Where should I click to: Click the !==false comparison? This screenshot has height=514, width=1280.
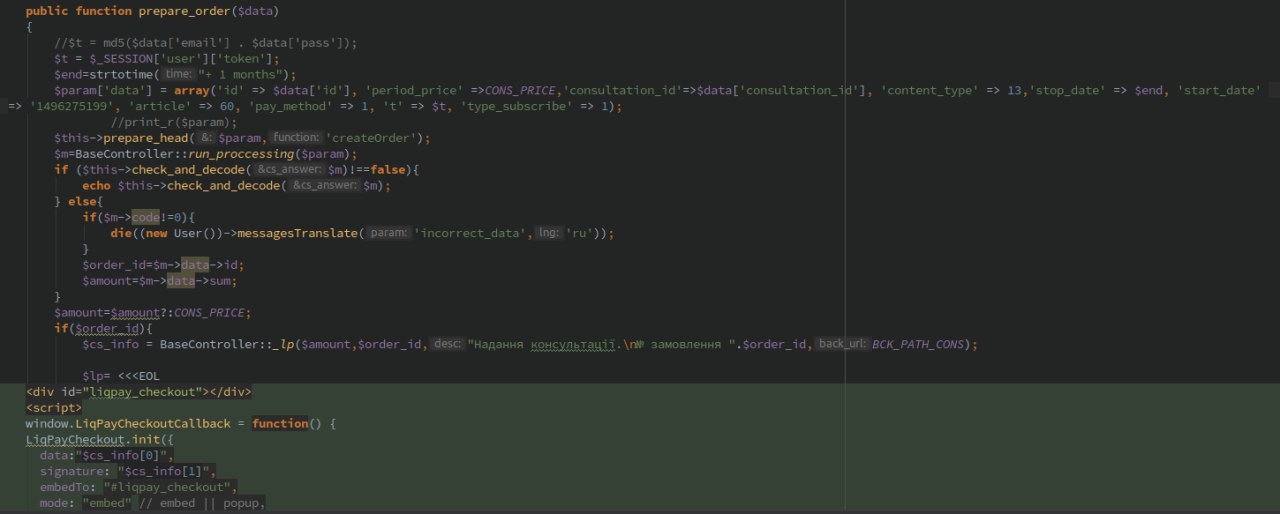tap(379, 170)
